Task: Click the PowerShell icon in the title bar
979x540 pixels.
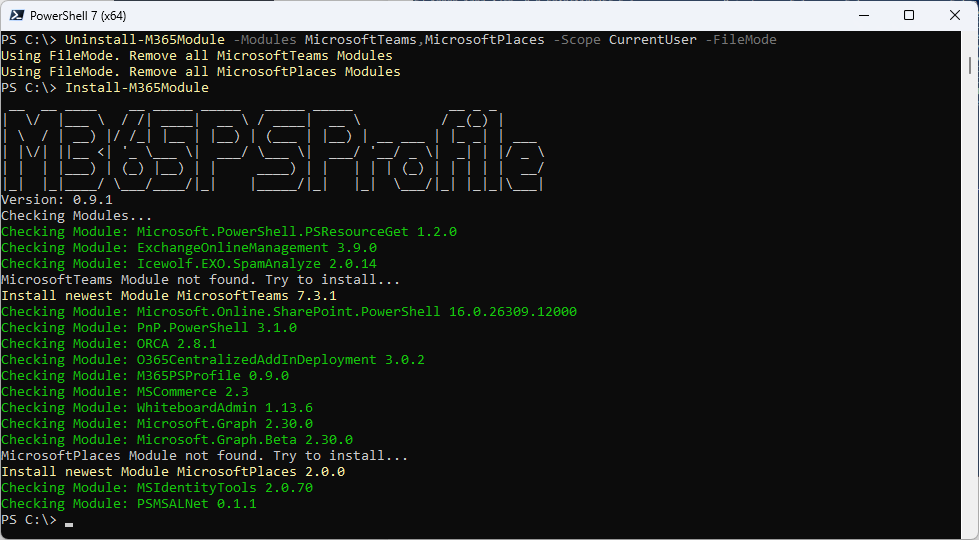Action: pyautogui.click(x=16, y=16)
